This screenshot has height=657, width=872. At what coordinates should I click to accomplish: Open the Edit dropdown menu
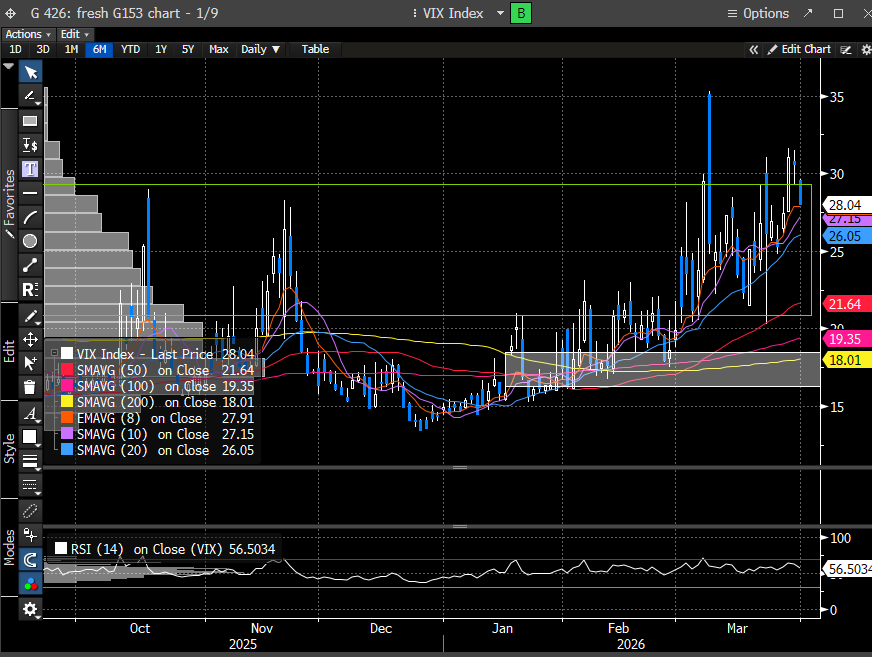[75, 34]
